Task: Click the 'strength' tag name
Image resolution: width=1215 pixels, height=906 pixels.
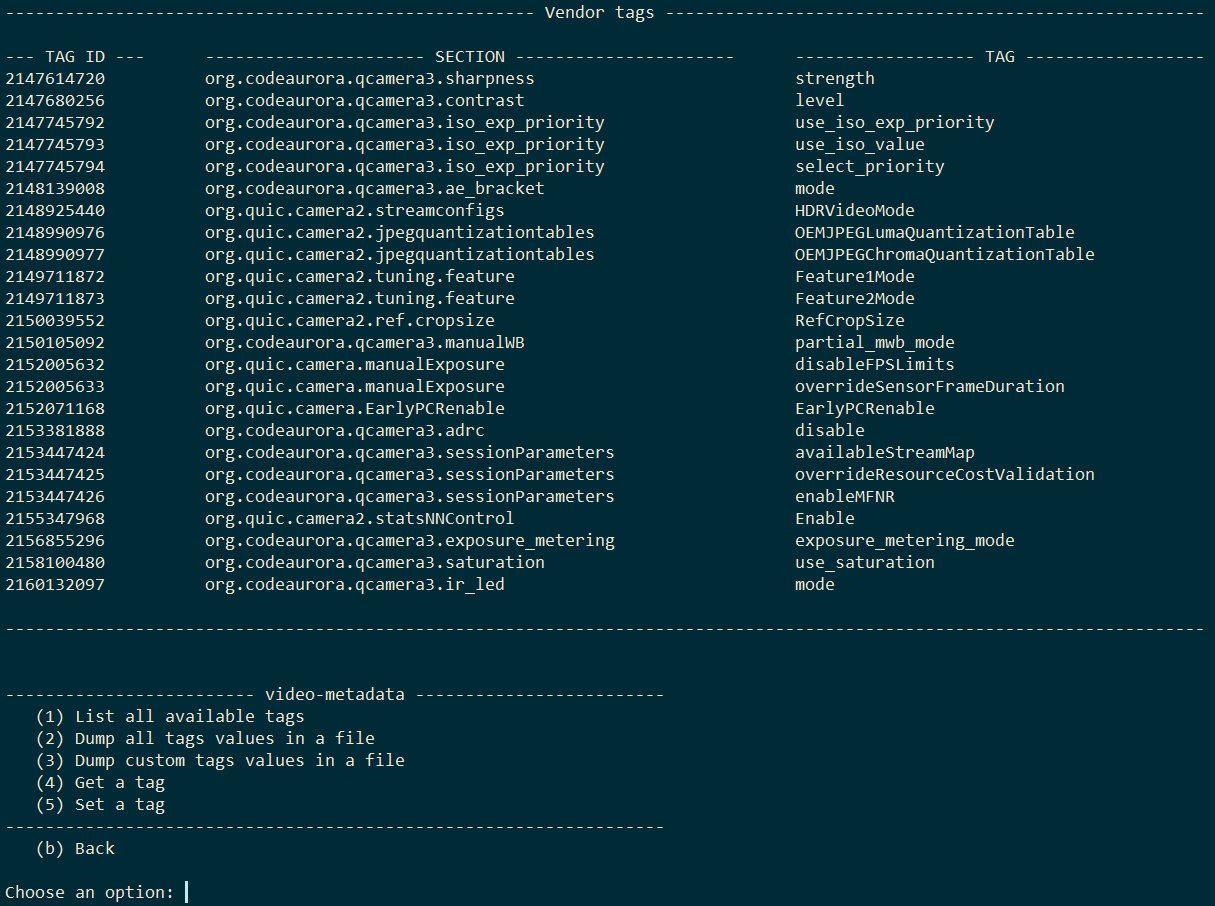Action: [835, 78]
